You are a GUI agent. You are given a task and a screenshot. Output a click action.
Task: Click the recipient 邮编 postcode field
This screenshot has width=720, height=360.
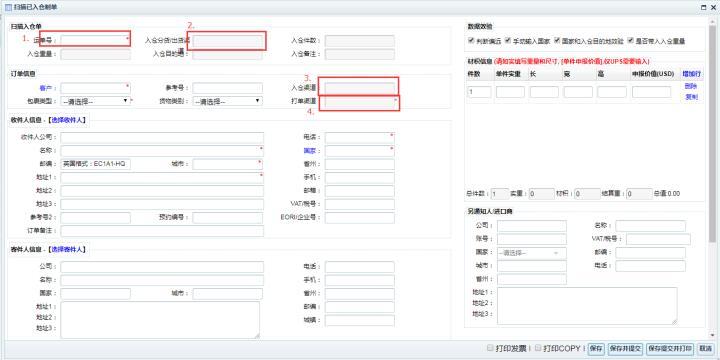[96, 164]
